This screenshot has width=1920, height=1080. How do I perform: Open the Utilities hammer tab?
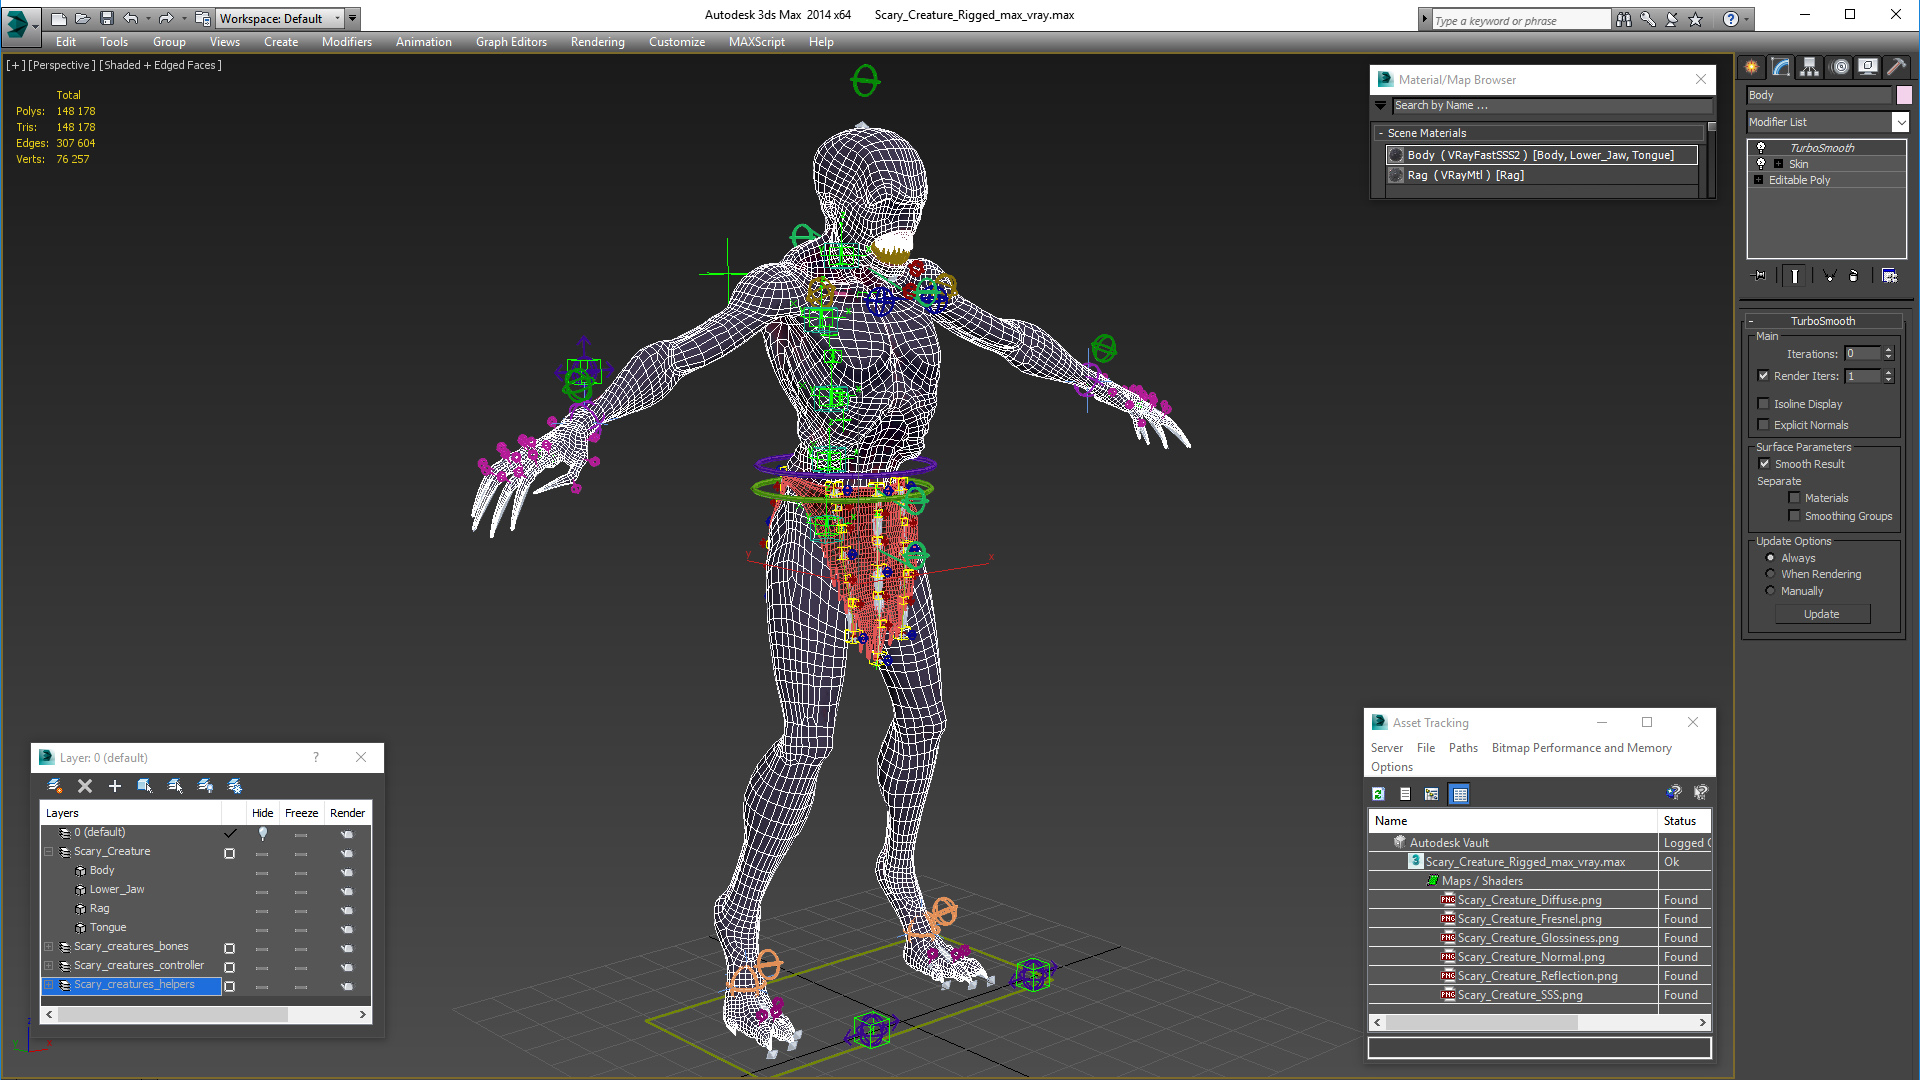[x=1896, y=67]
